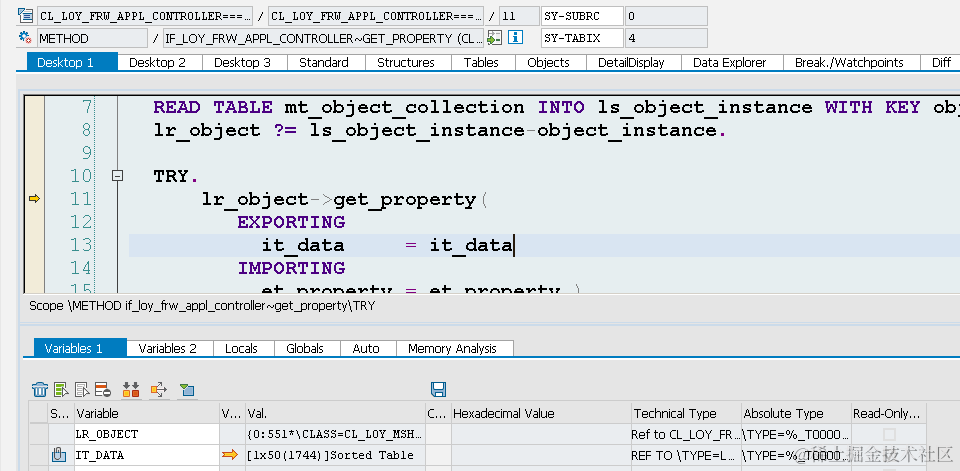
Task: Click the Technical Type column header
Action: click(x=686, y=413)
